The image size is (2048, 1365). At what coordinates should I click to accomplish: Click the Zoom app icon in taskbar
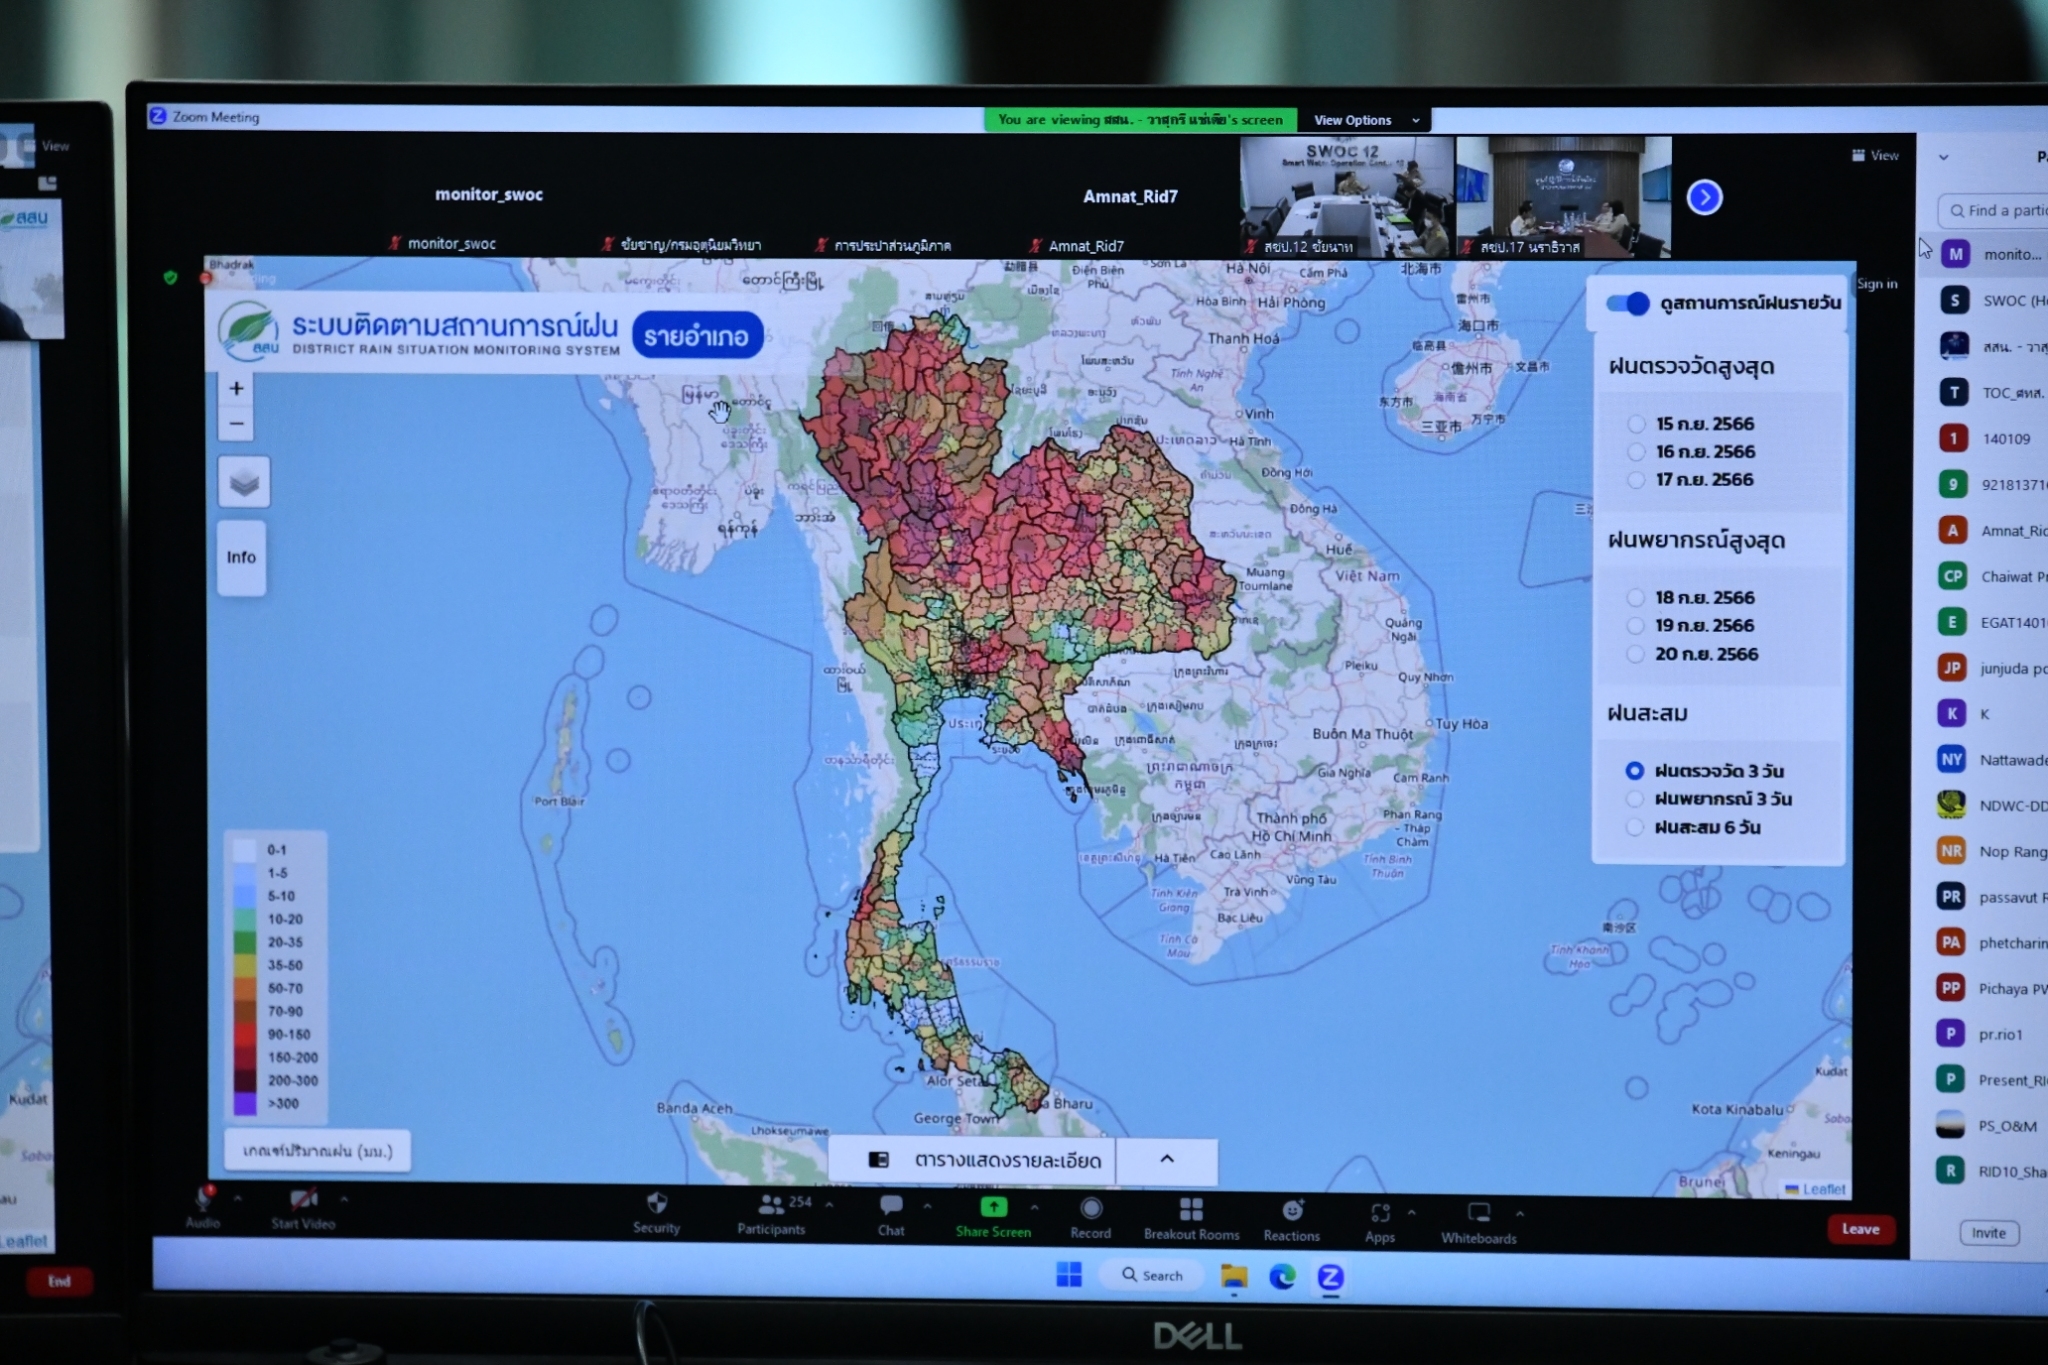click(1330, 1277)
